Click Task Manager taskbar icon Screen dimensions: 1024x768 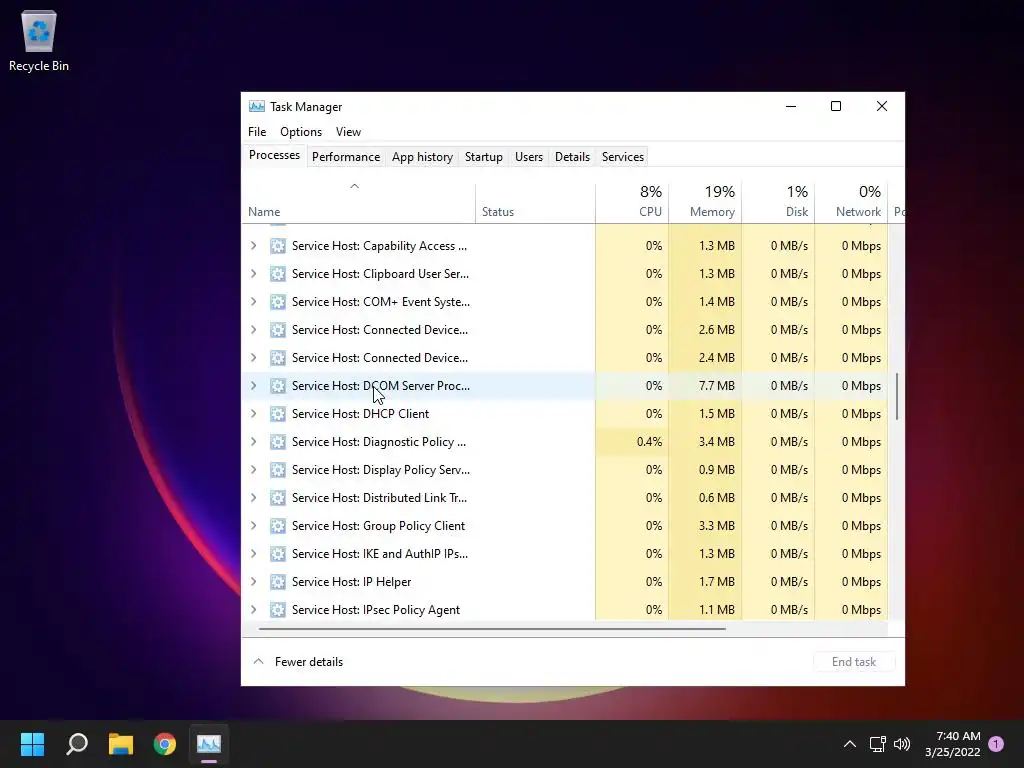[209, 744]
